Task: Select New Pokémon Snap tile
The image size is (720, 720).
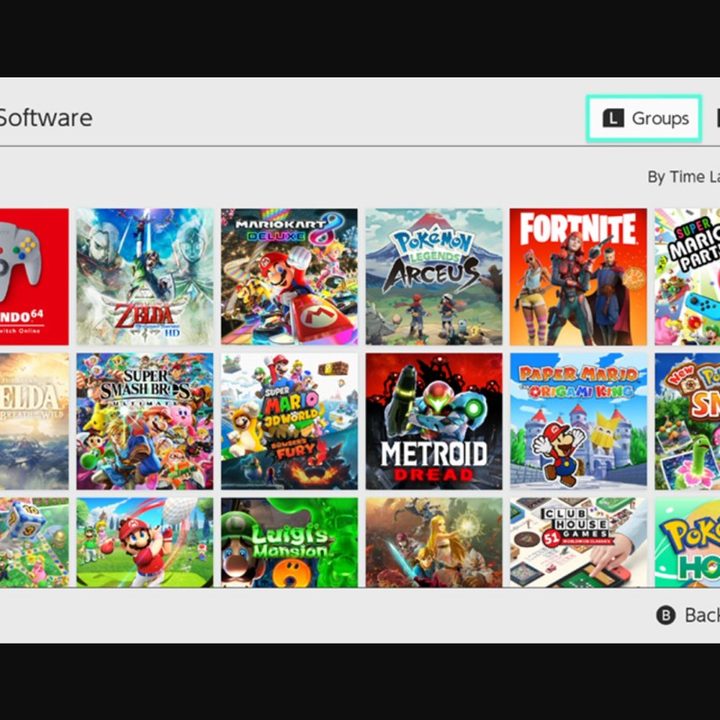Action: click(687, 421)
